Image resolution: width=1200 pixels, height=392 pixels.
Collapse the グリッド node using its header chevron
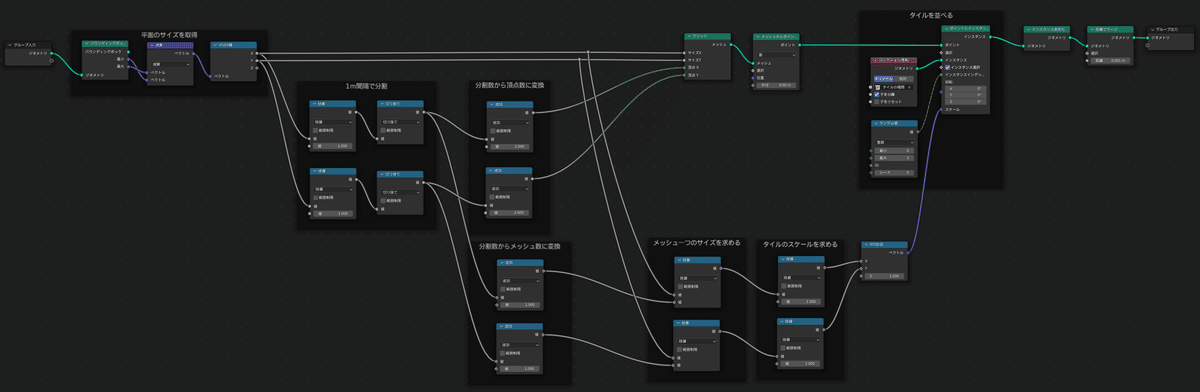689,36
